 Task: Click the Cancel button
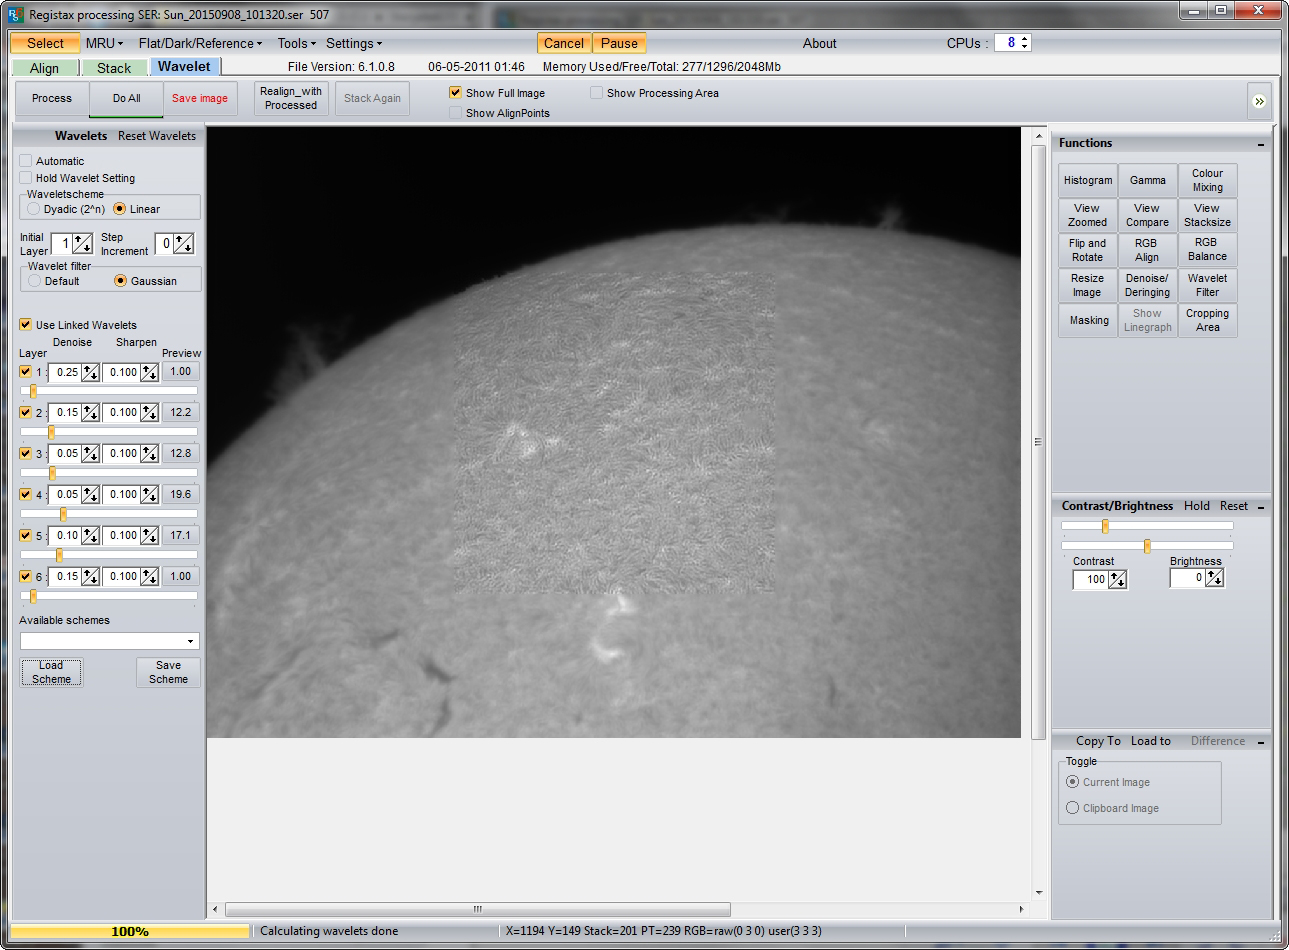coord(564,43)
